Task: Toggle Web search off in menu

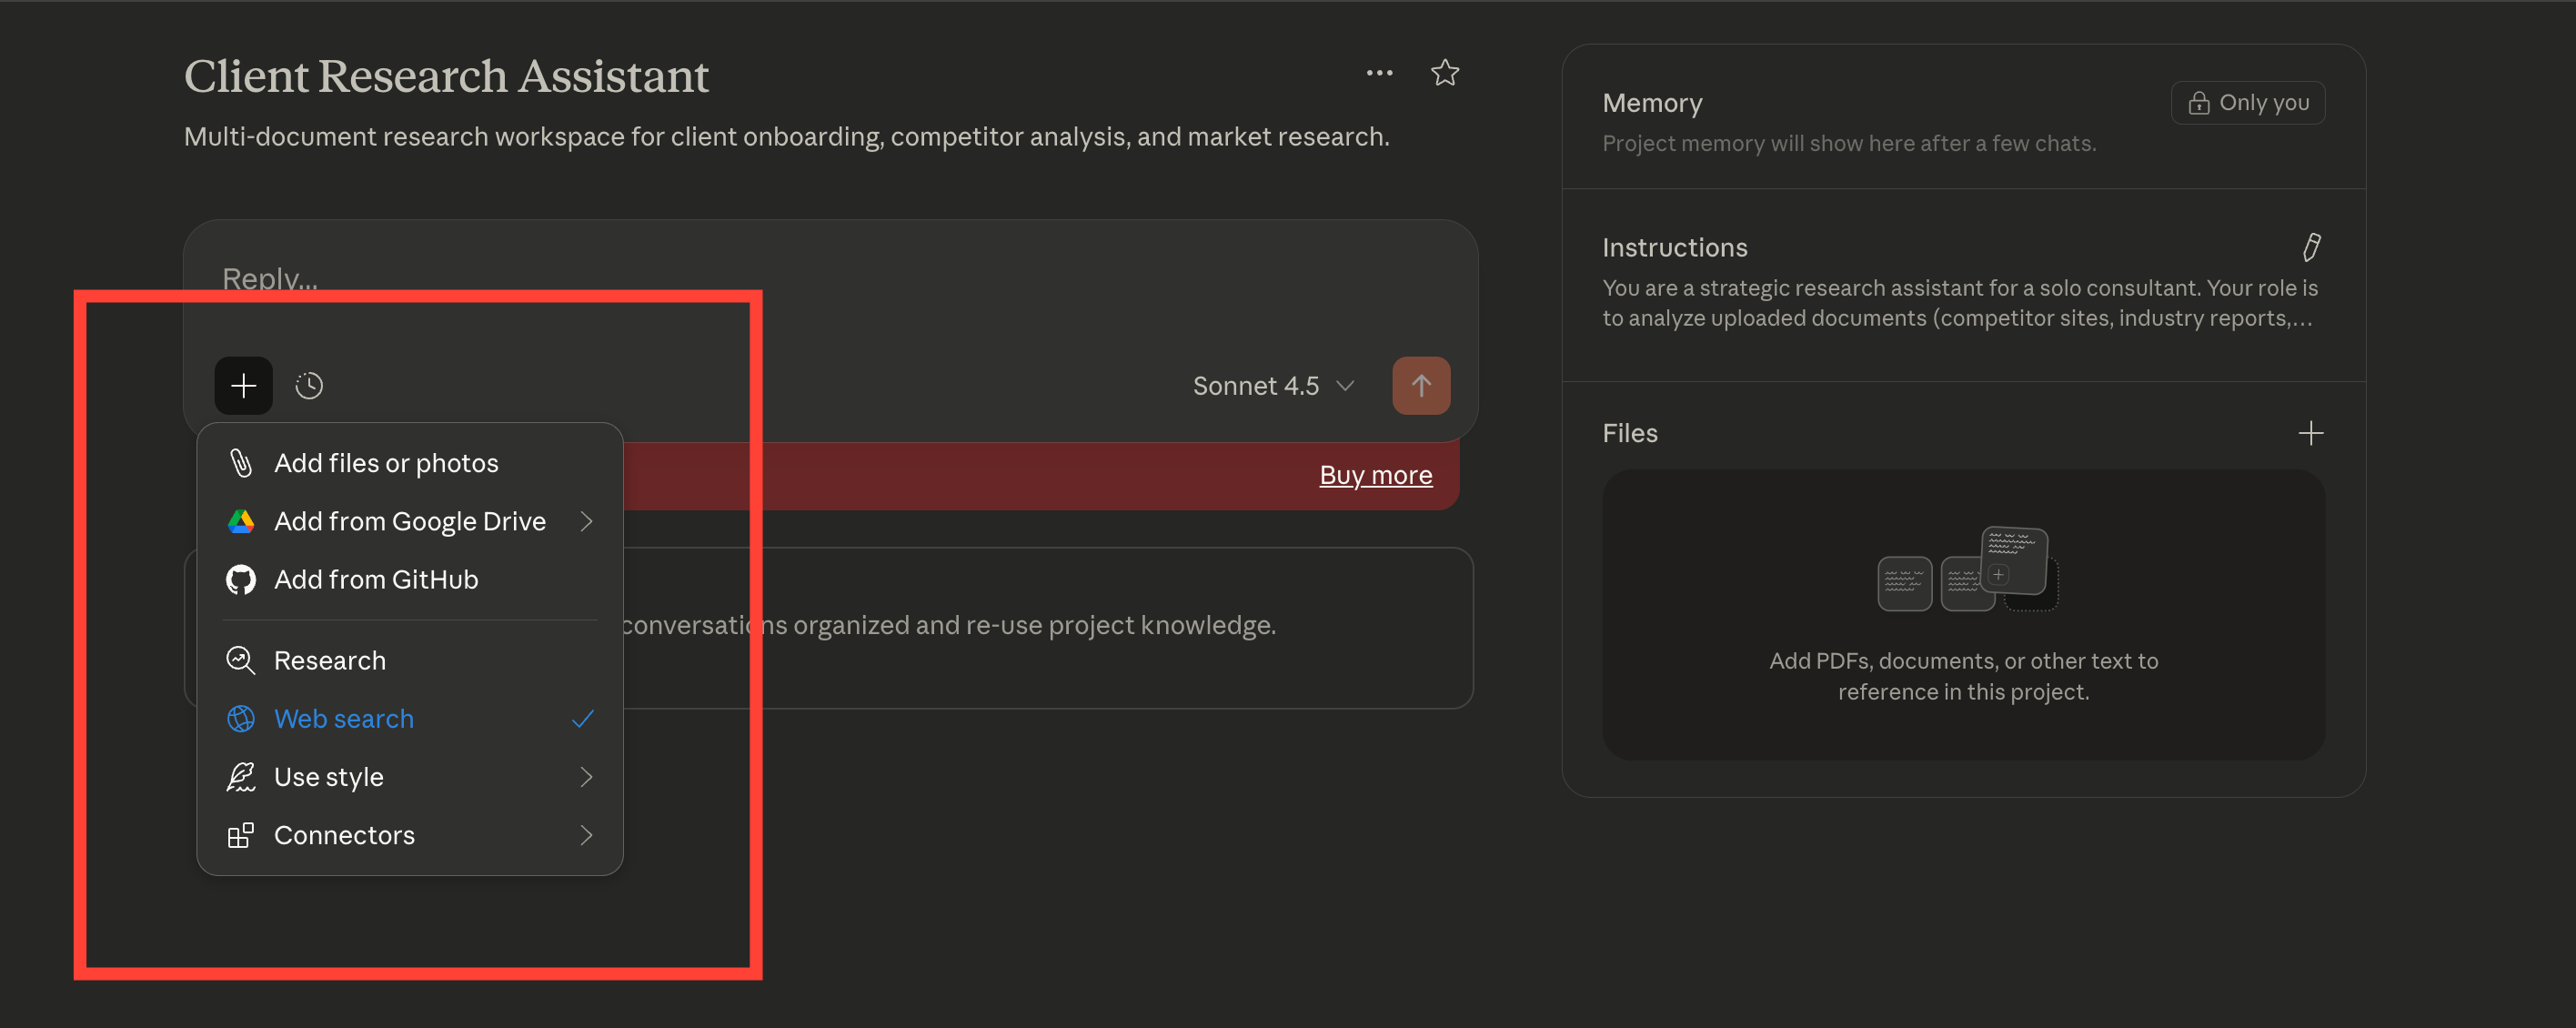Action: (x=343, y=719)
